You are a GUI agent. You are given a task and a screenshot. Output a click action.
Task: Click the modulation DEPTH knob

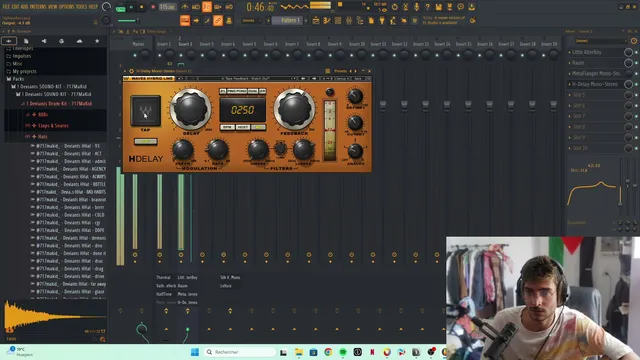182,150
